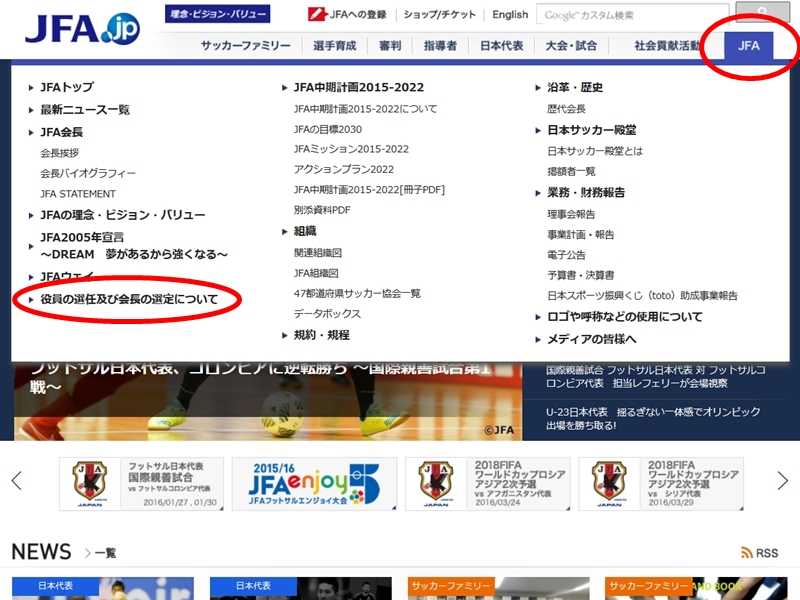Click the search magnifier button
This screenshot has width=800, height=600.
pos(762,13)
